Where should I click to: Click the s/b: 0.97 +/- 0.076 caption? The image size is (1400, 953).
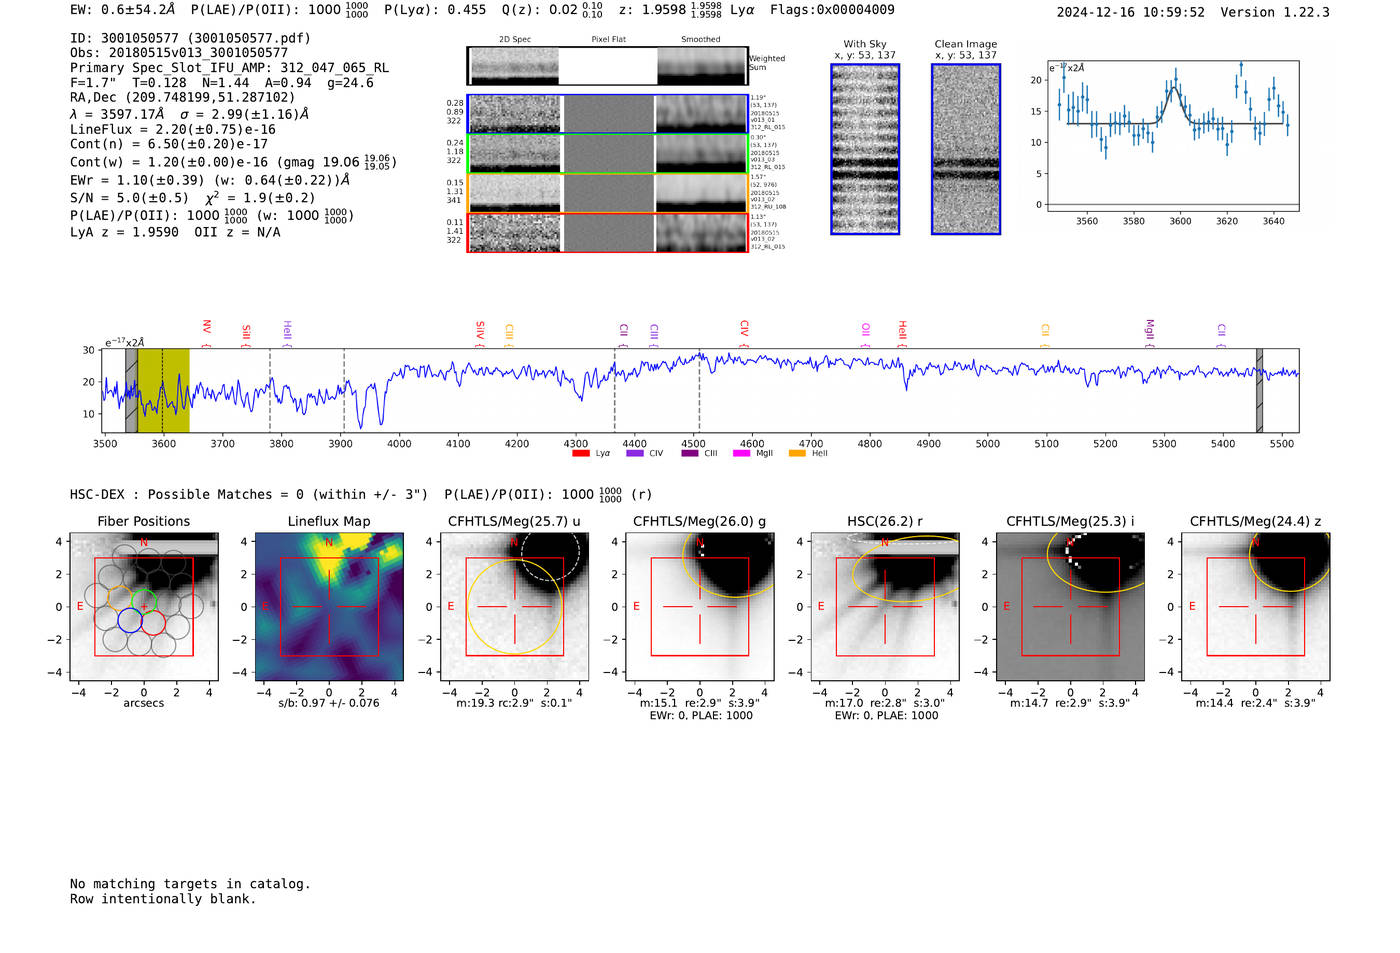(329, 703)
